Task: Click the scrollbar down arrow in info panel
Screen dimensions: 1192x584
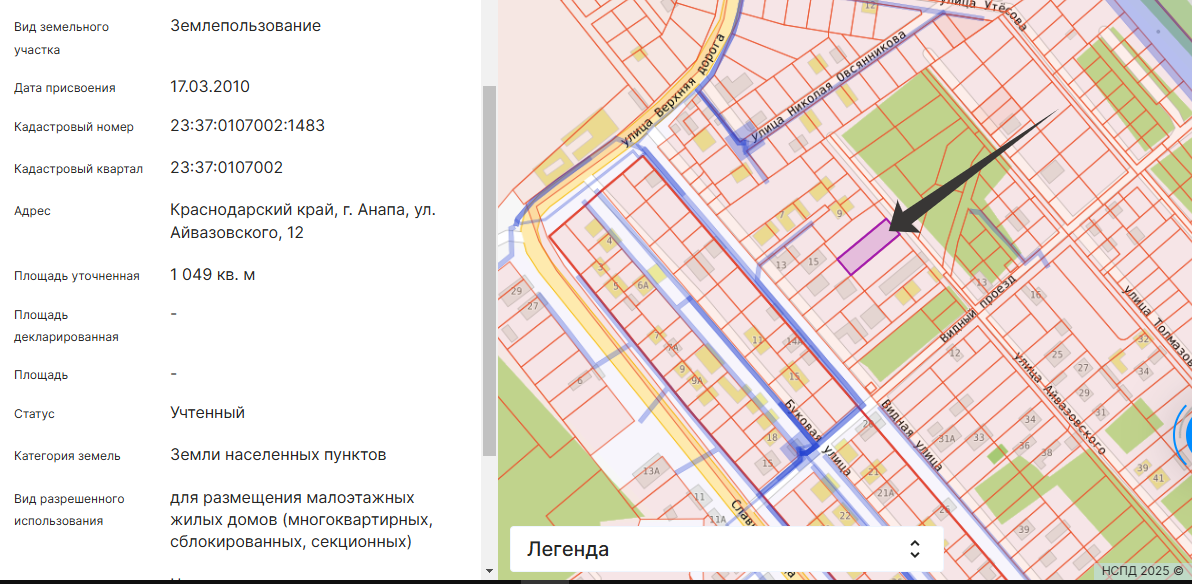Action: tap(489, 571)
